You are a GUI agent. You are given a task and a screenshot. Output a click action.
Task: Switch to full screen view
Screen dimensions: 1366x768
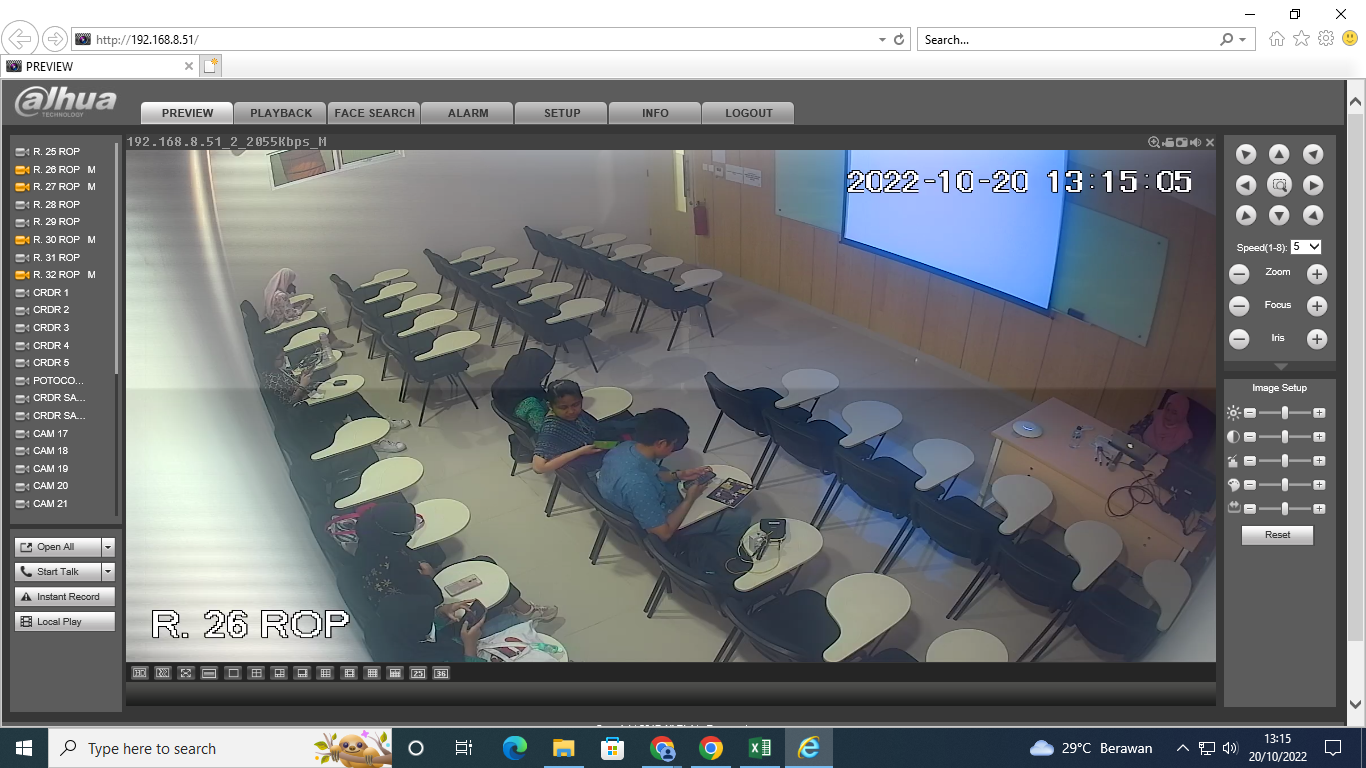click(x=186, y=673)
